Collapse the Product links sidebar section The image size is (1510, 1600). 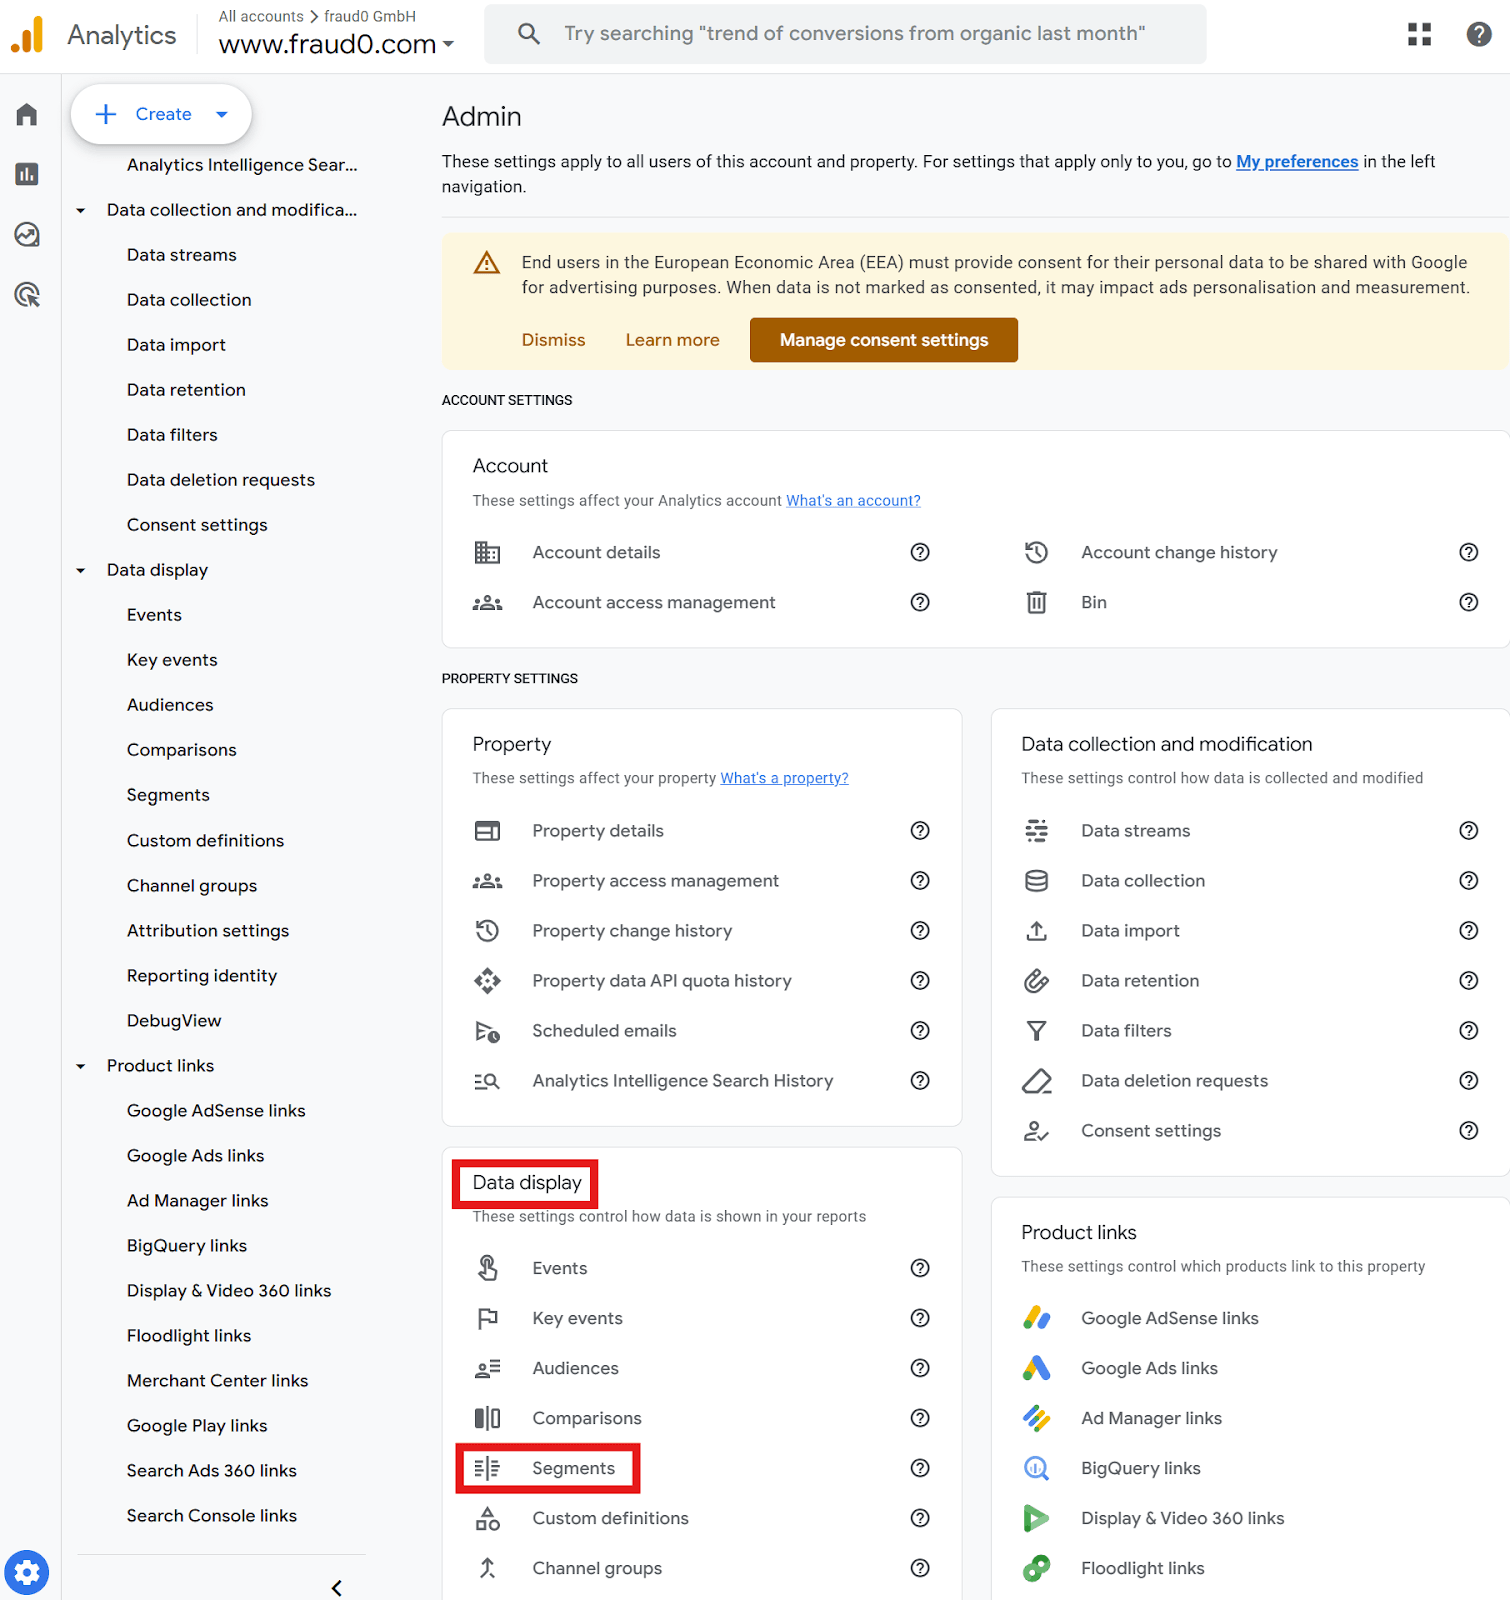click(x=81, y=1066)
